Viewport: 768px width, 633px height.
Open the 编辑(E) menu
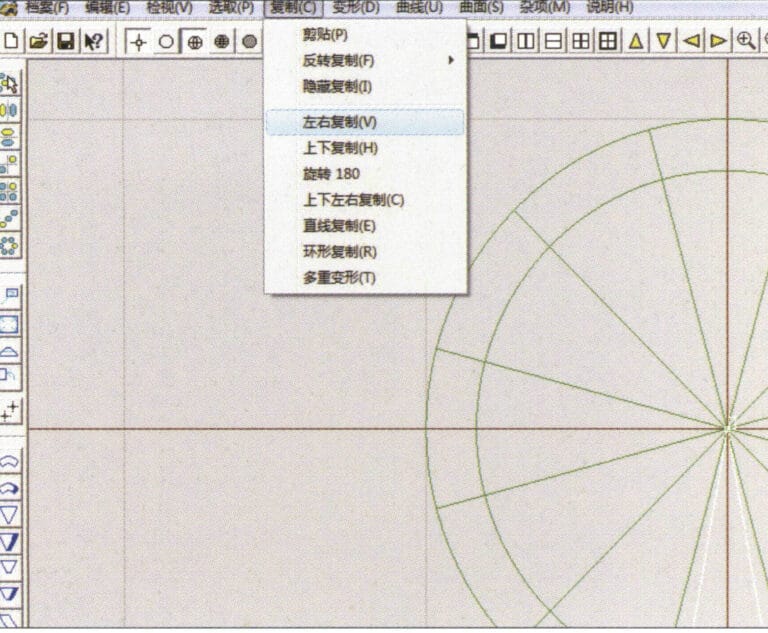click(x=107, y=7)
